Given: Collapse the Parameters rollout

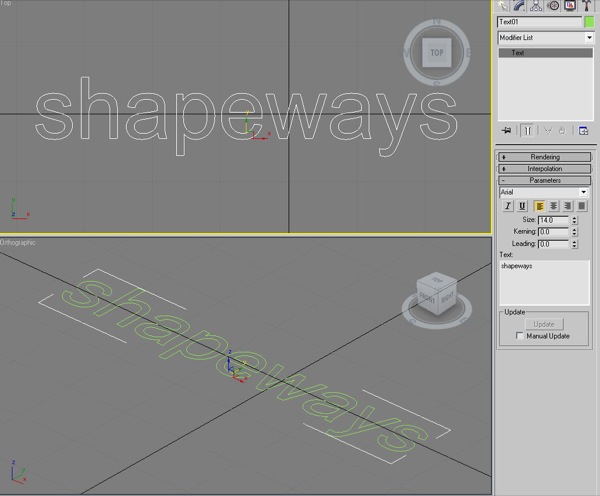Looking at the screenshot, I should (x=545, y=181).
